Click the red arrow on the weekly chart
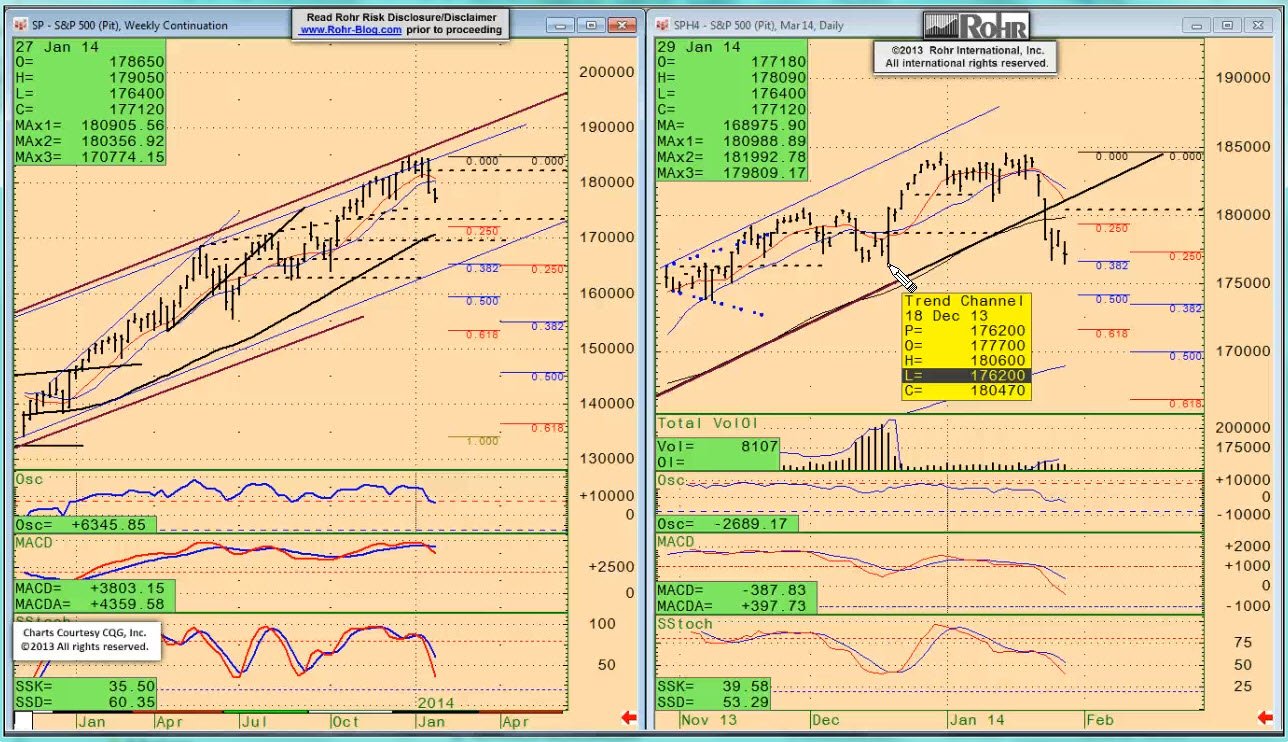 [630, 717]
